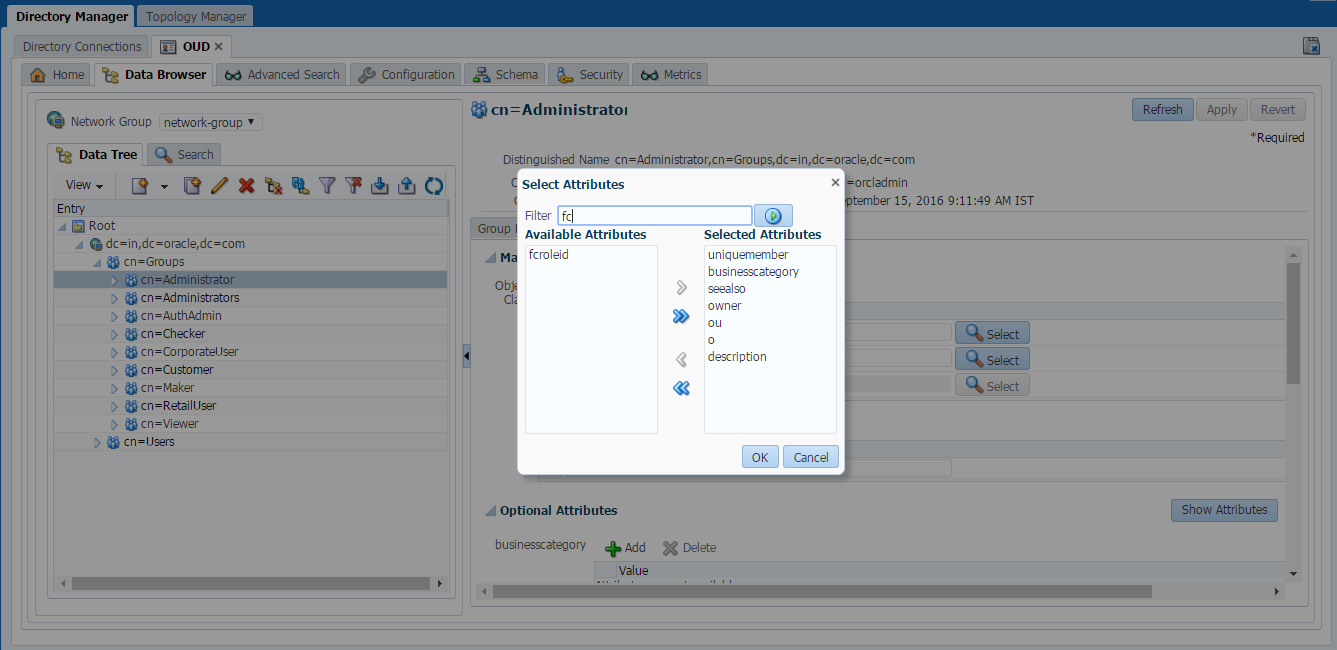This screenshot has height=650, width=1337.
Task: Open the Directory Connections tab
Action: pos(82,47)
